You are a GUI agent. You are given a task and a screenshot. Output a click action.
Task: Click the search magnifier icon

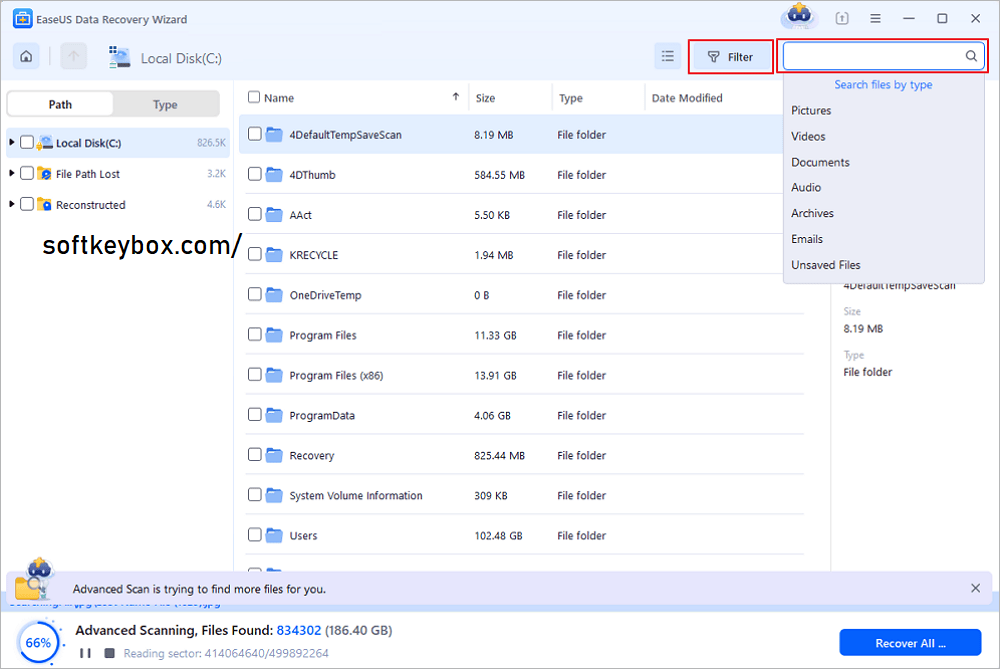[969, 56]
